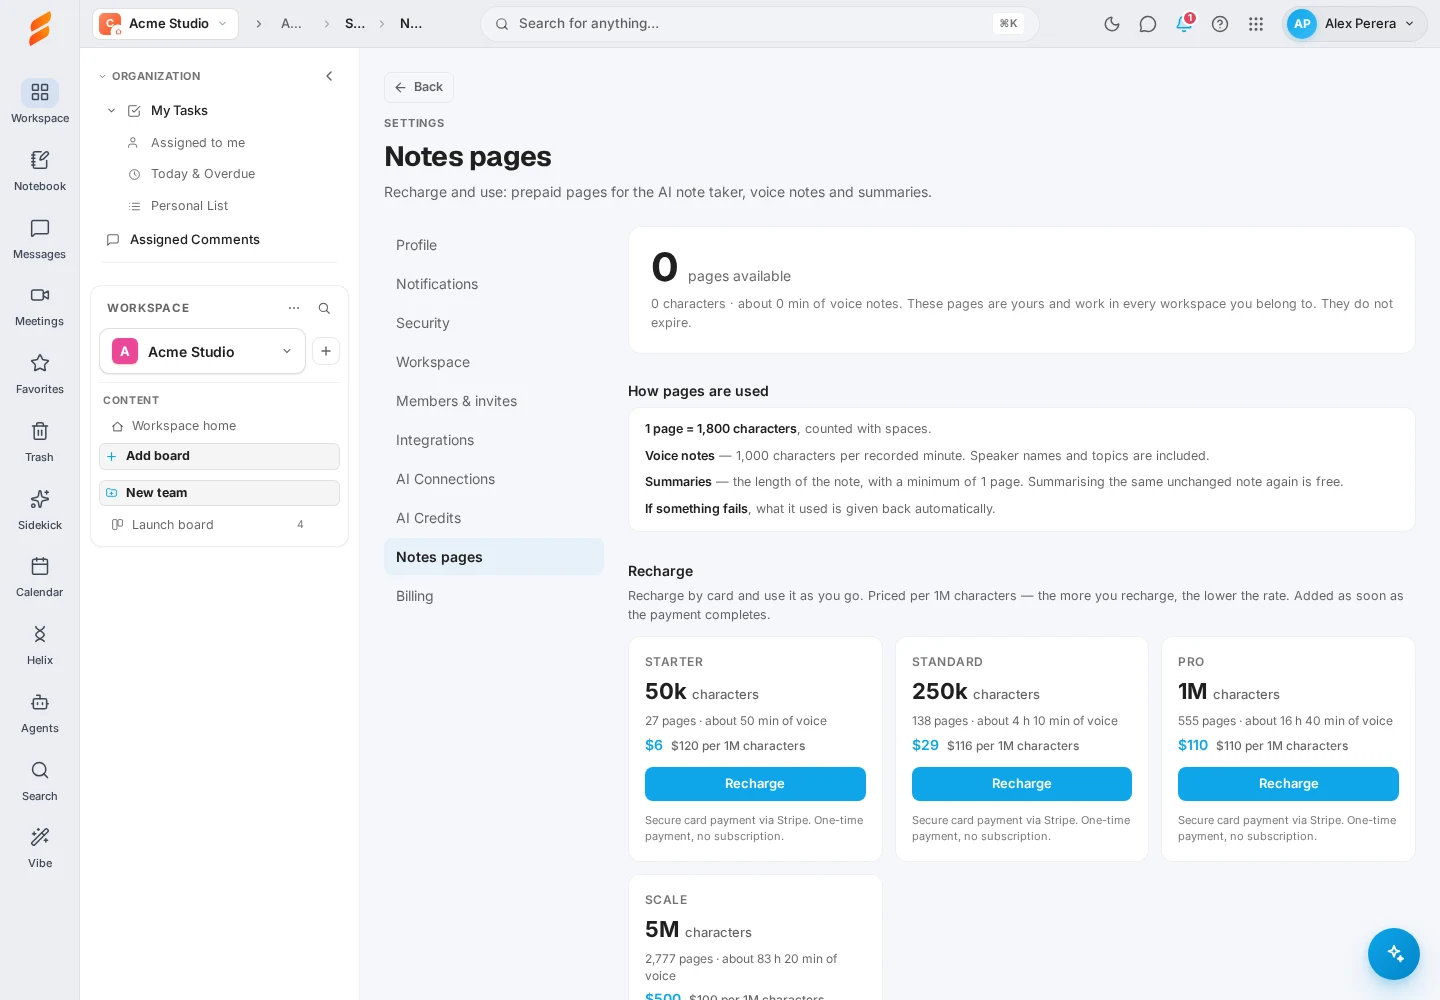Viewport: 1440px width, 1000px height.
Task: Open Agents in the sidebar
Action: coord(40,712)
